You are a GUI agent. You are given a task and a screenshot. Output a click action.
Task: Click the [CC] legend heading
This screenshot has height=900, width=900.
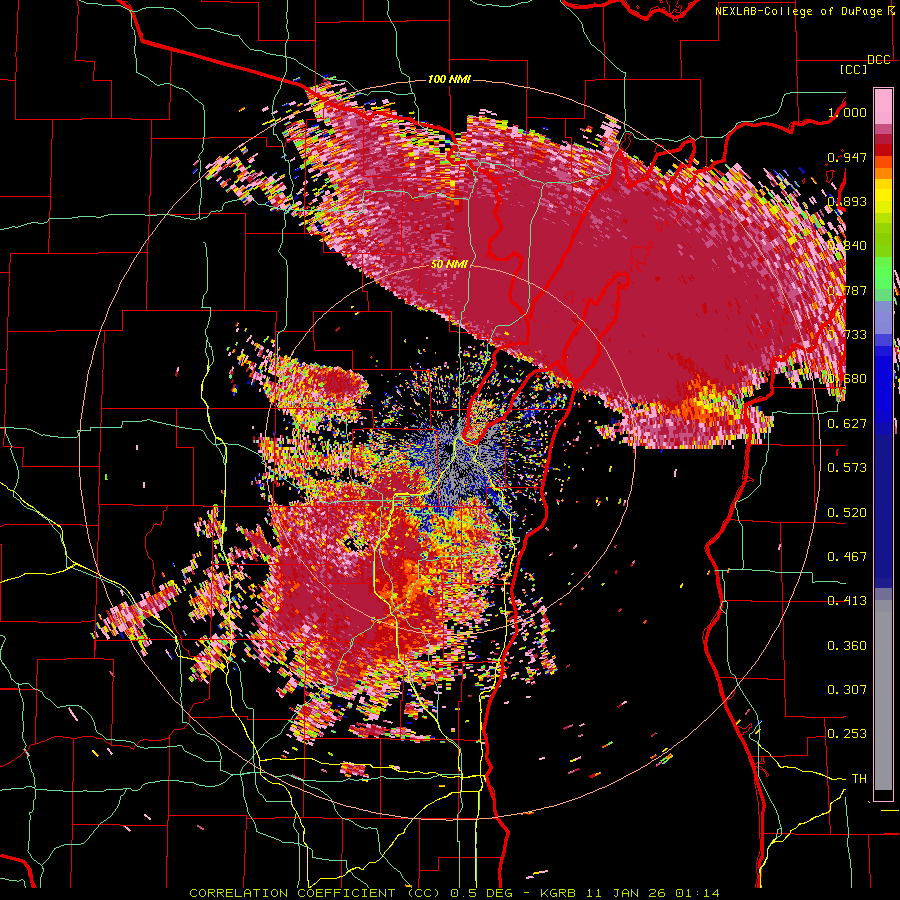853,69
